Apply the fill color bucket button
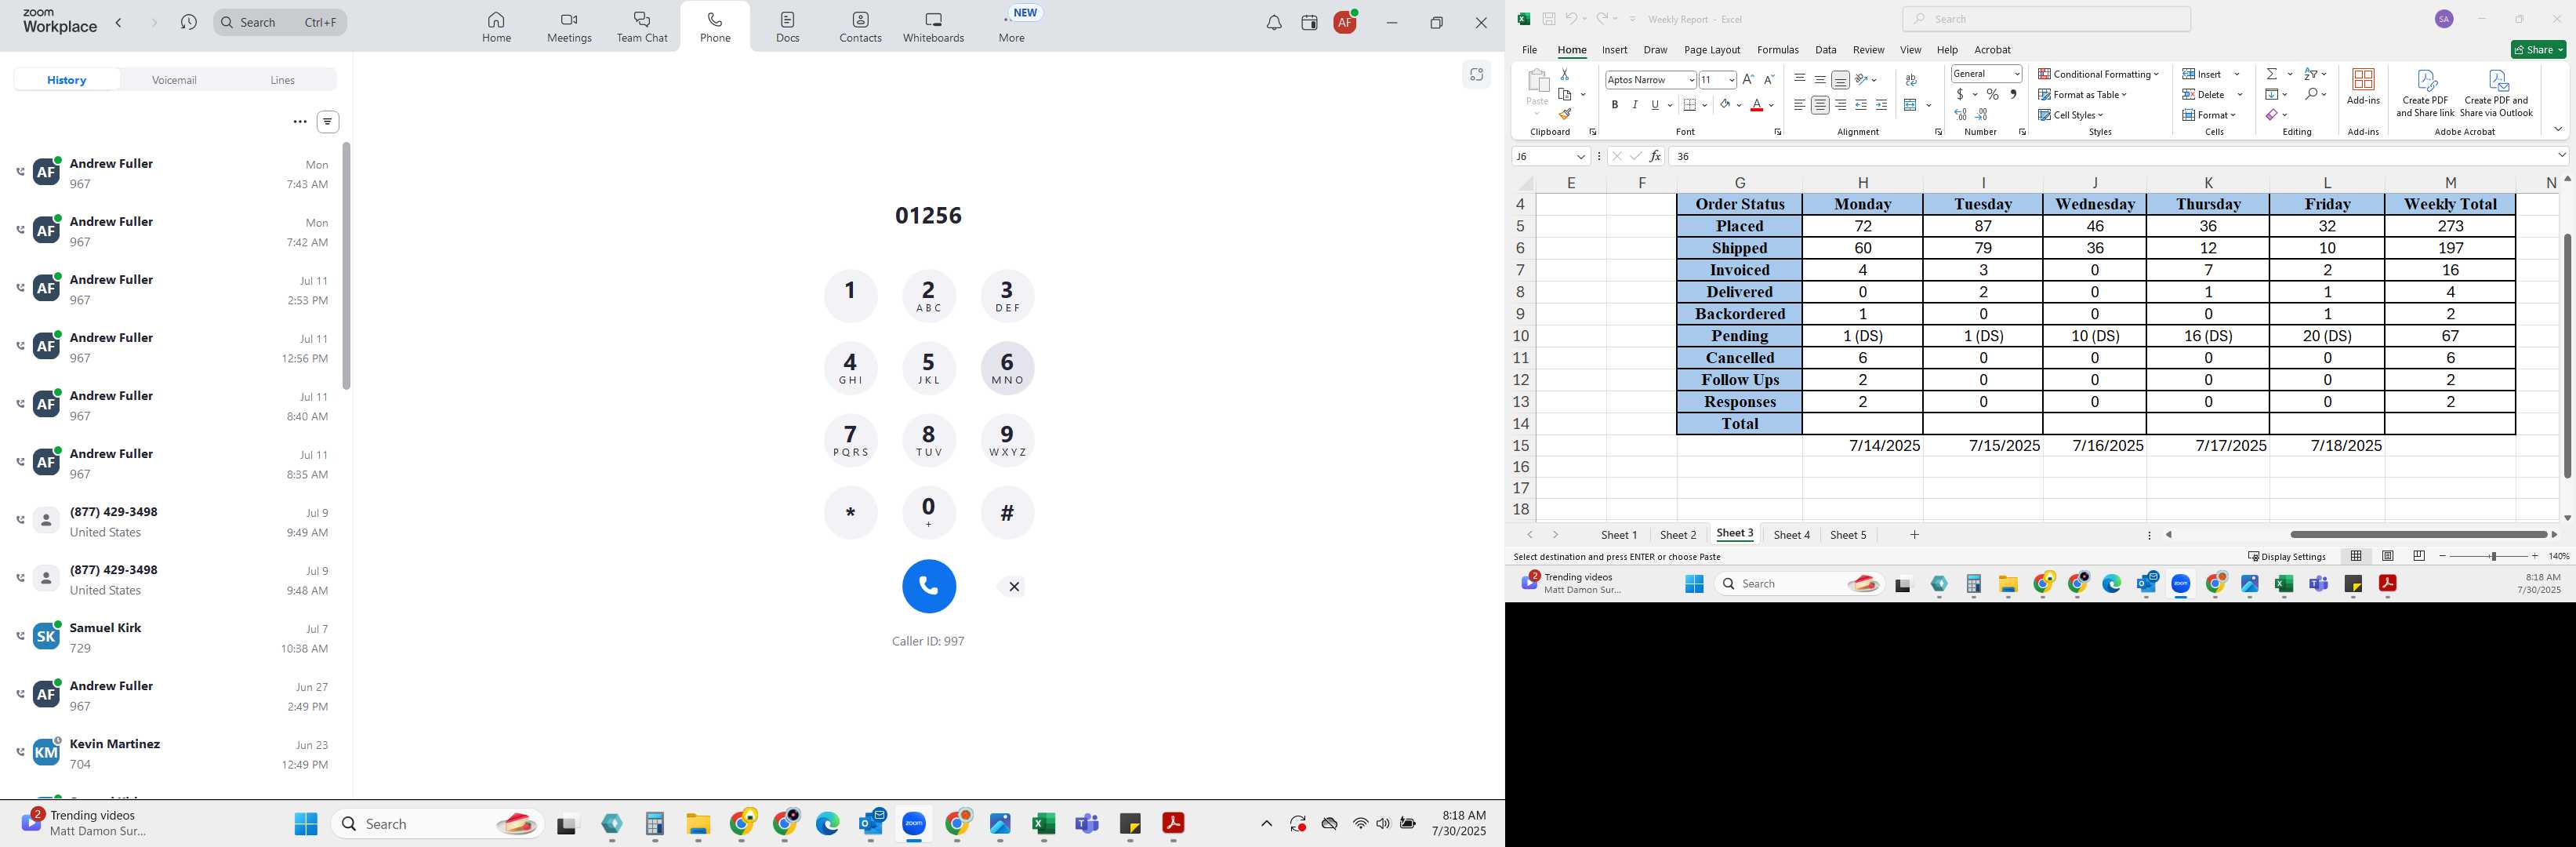The height and width of the screenshot is (847, 2576). coord(1725,105)
